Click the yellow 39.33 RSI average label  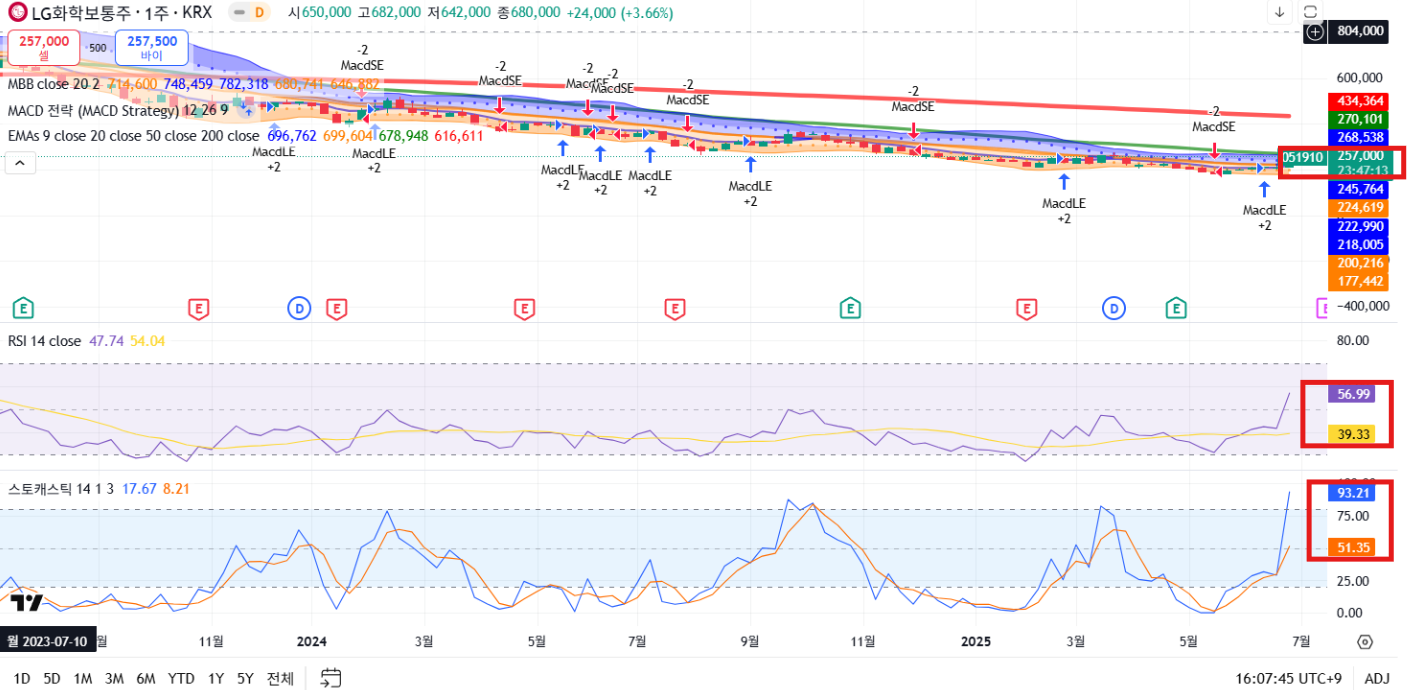click(1351, 434)
